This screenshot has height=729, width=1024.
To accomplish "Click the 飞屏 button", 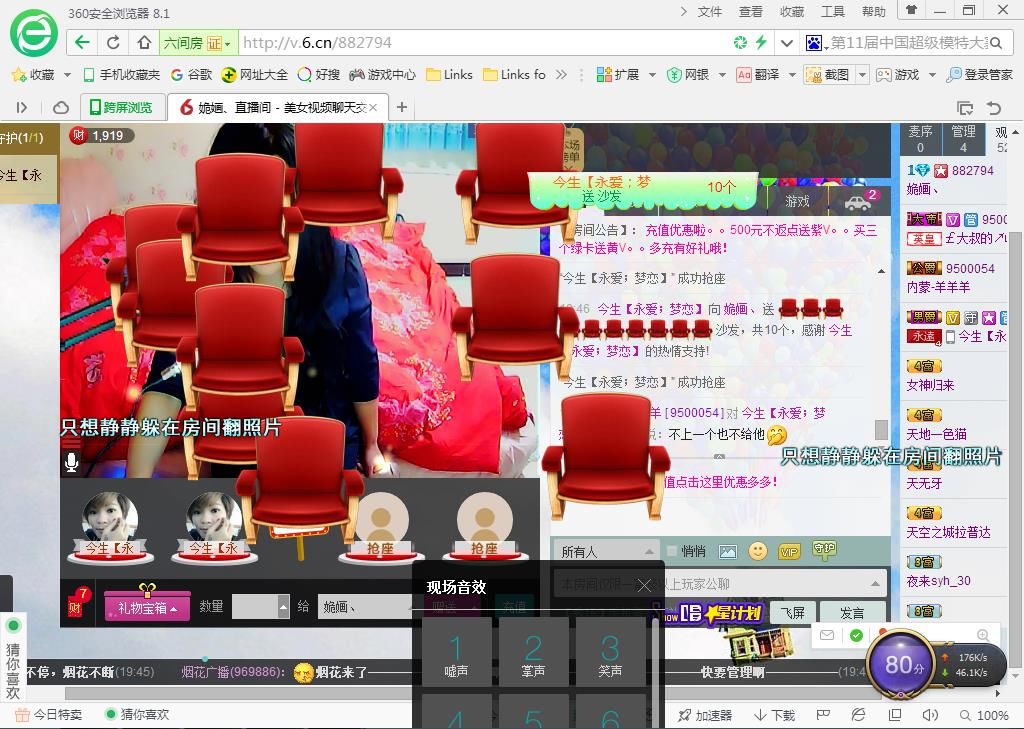I will pyautogui.click(x=793, y=613).
